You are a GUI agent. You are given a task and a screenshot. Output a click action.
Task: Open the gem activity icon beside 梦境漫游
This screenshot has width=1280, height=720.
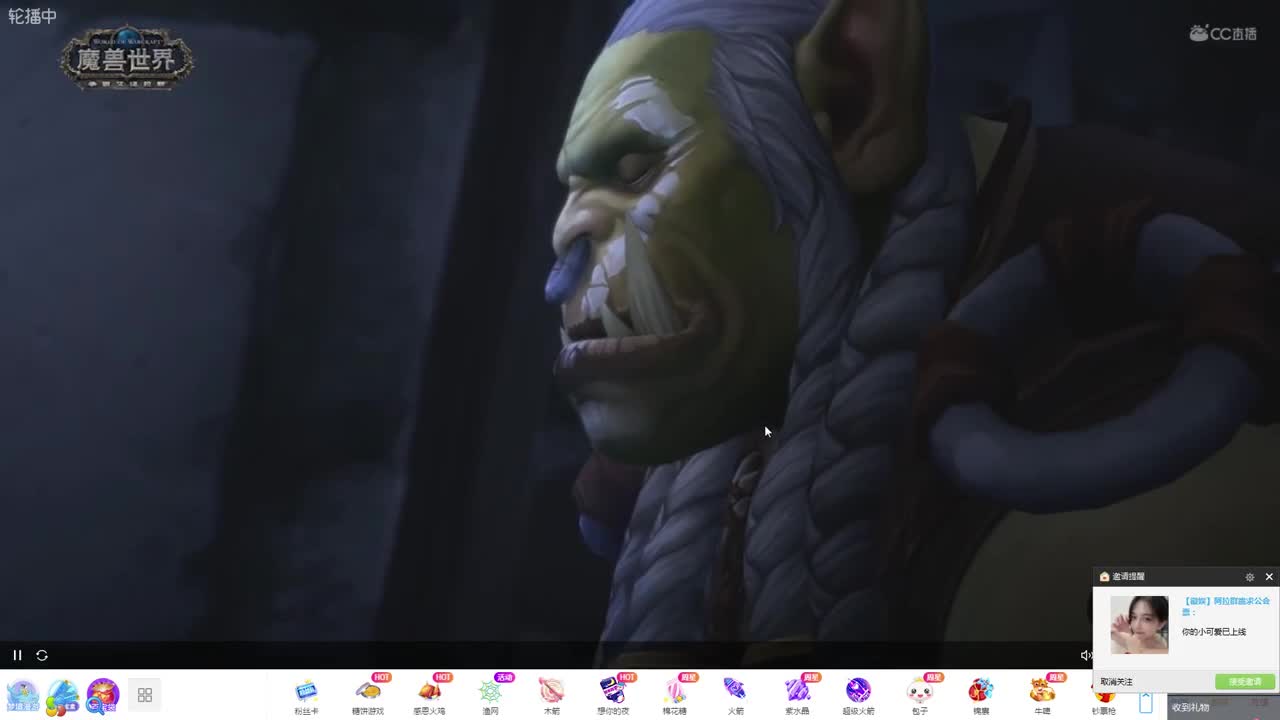tap(62, 695)
